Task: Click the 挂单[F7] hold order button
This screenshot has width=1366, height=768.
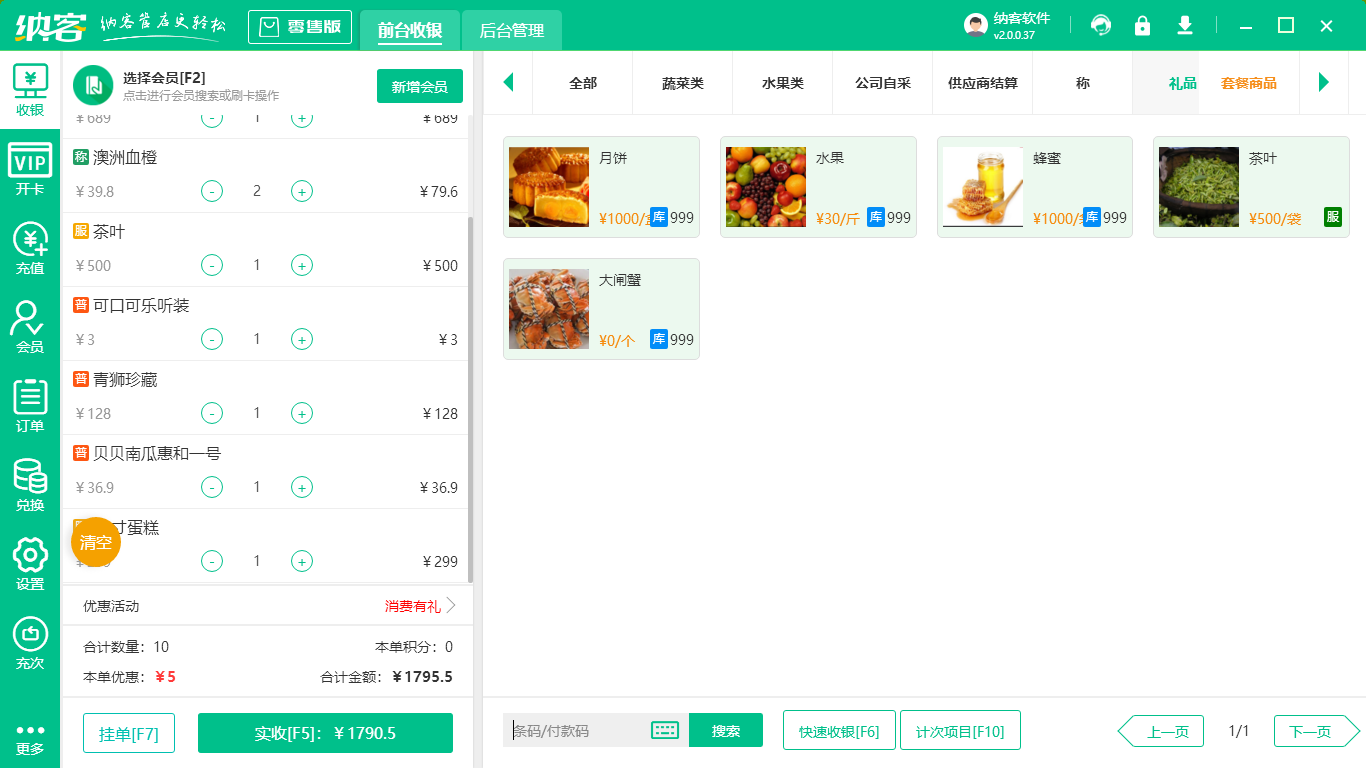Action: tap(128, 731)
